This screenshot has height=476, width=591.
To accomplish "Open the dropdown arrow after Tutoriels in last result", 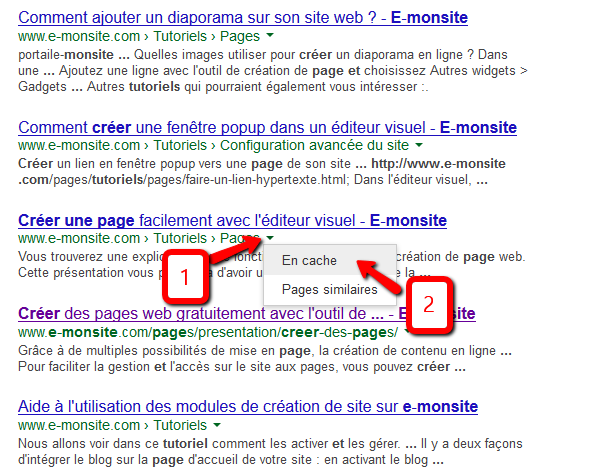I will (217, 425).
